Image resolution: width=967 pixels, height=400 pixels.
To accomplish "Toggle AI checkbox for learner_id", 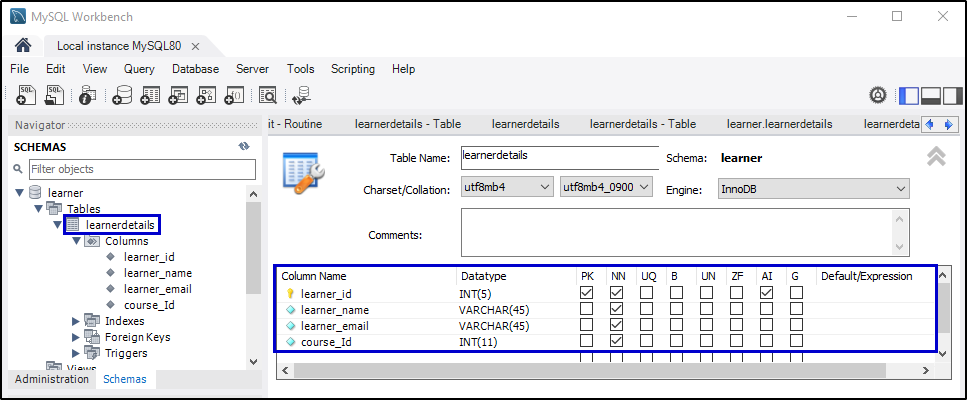I will (767, 293).
